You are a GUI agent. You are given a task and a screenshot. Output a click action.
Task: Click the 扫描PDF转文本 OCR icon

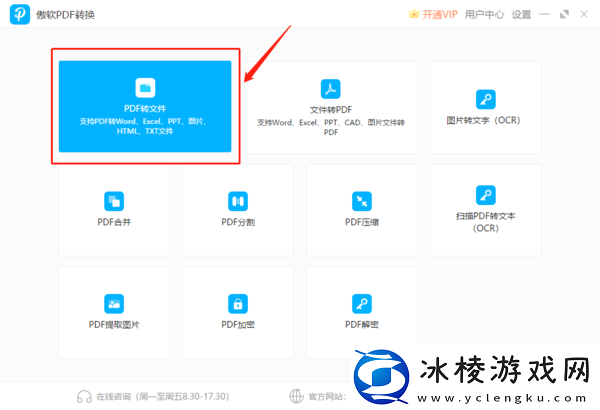pos(486,195)
